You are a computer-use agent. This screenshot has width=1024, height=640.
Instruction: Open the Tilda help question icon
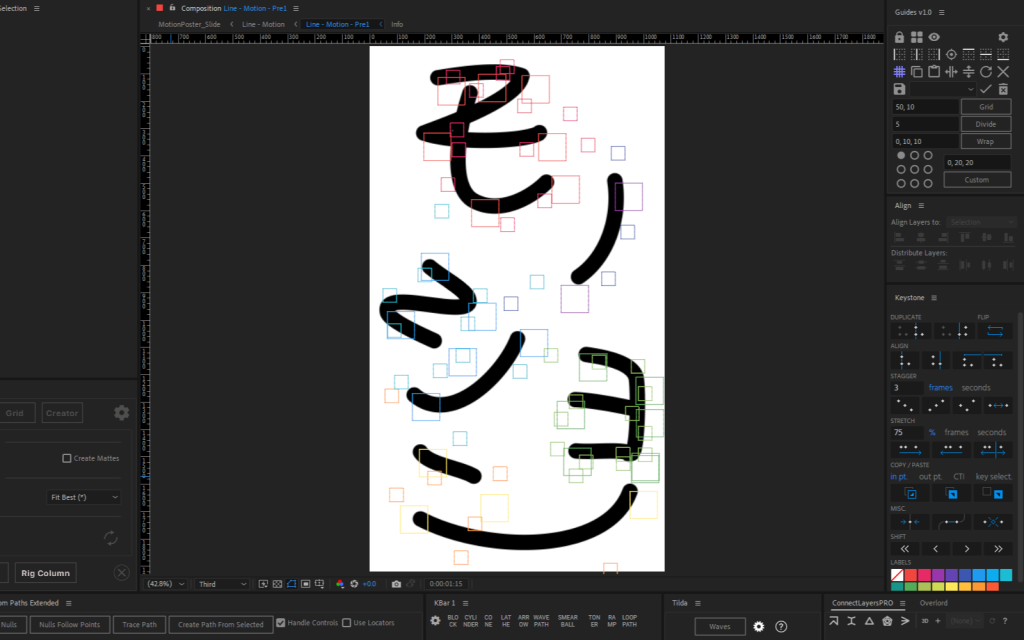[x=781, y=627]
